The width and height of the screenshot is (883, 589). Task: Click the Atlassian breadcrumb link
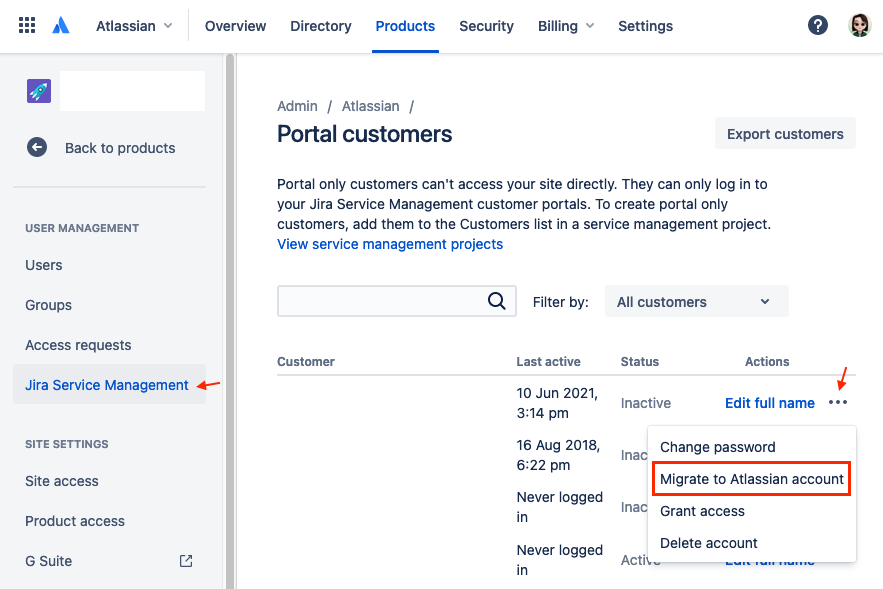[x=371, y=106]
